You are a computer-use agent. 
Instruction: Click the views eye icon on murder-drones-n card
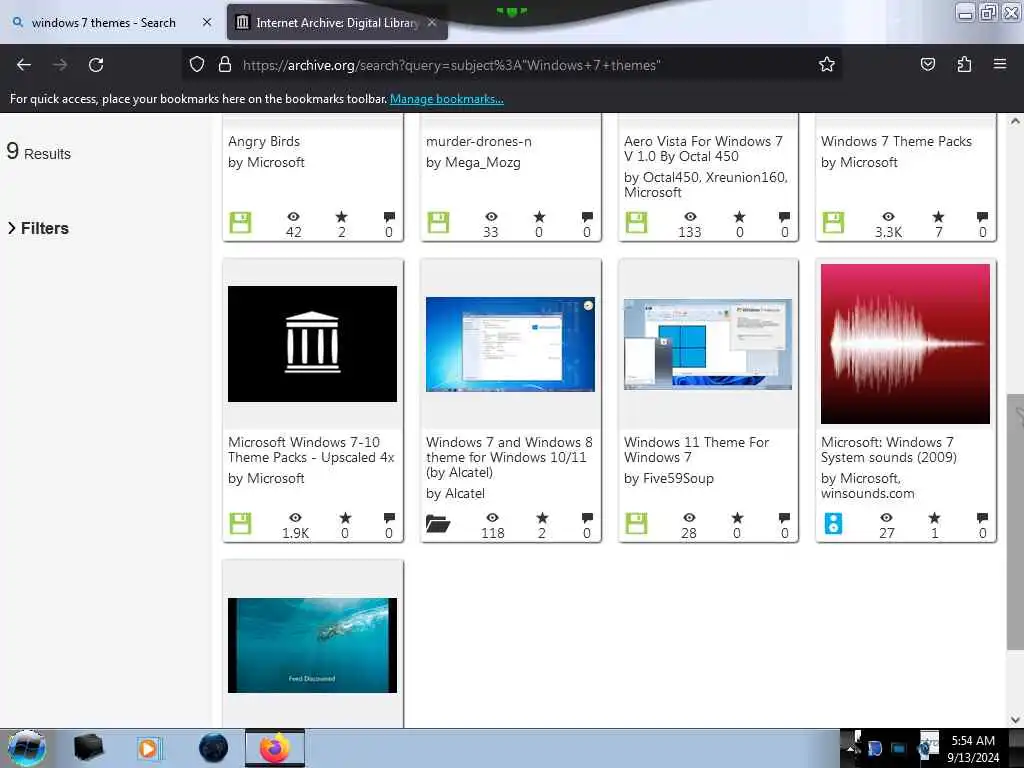click(491, 217)
